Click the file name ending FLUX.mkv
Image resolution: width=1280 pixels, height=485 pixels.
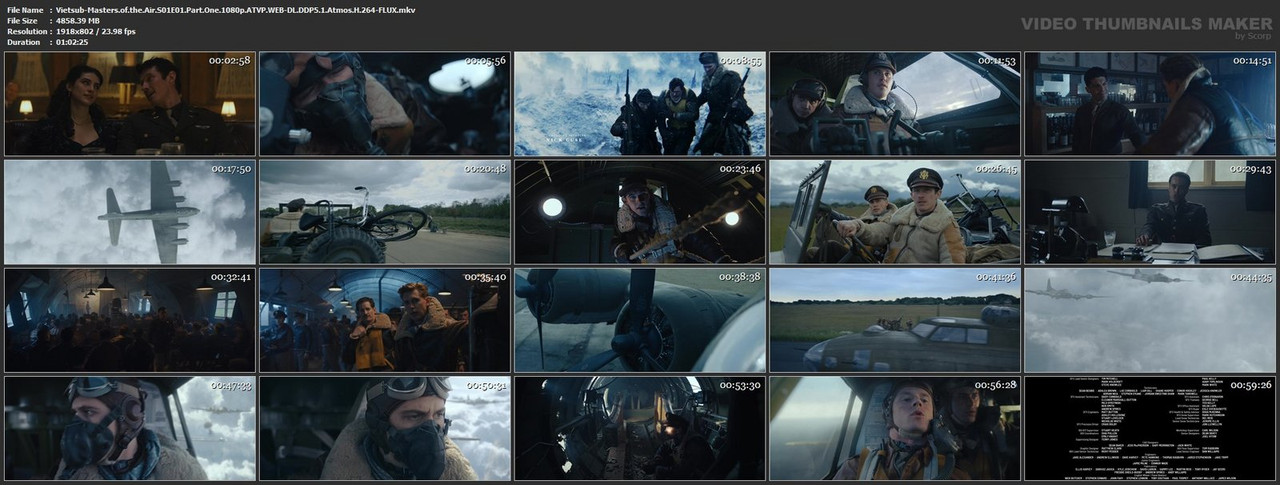pyautogui.click(x=236, y=10)
